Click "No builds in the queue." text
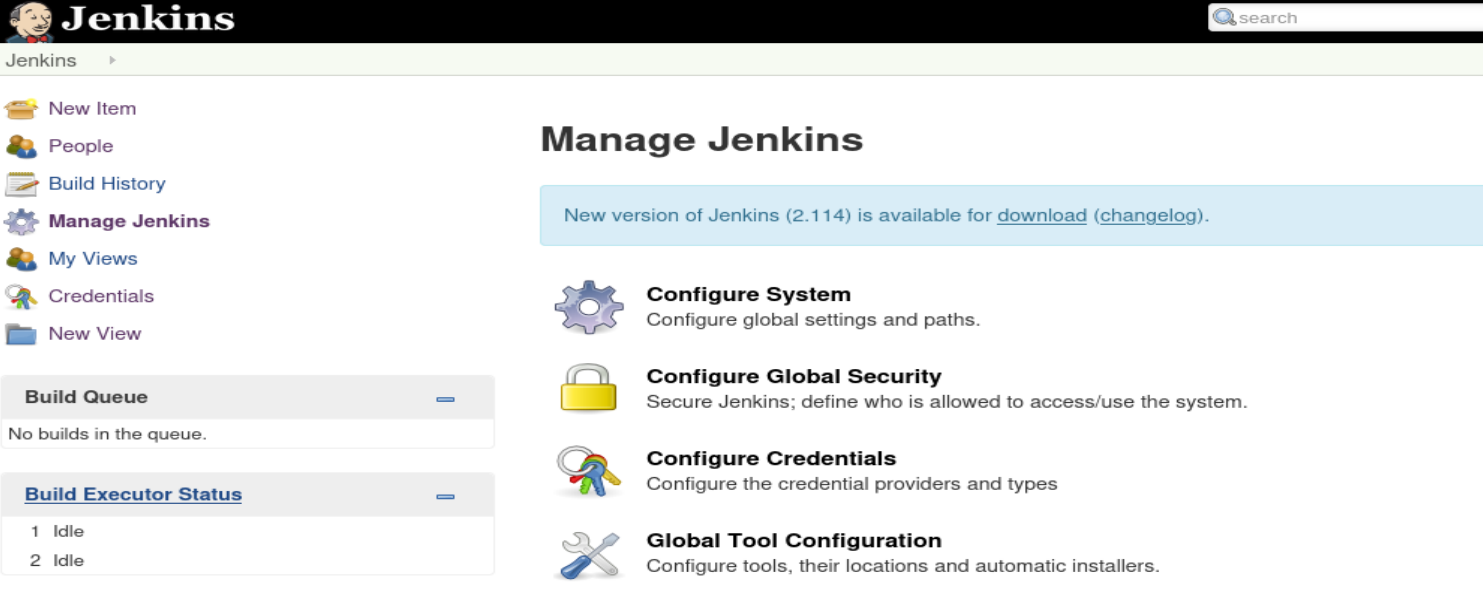Image resolution: width=1483 pixels, height=595 pixels. coord(107,434)
